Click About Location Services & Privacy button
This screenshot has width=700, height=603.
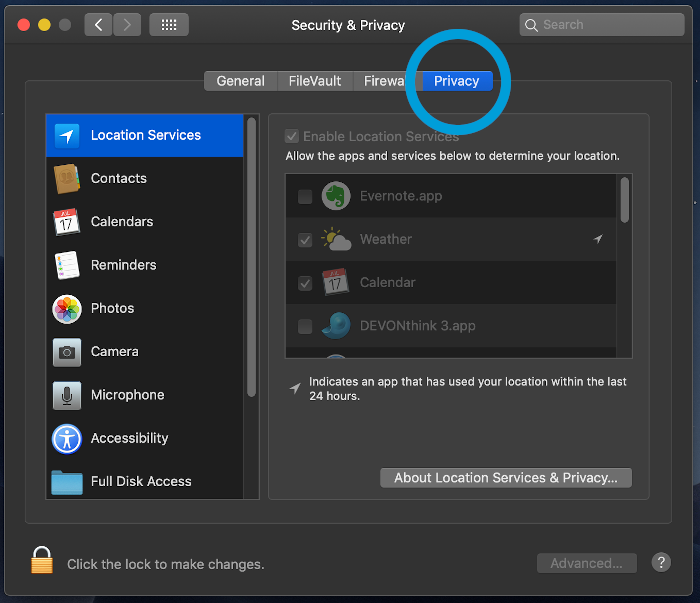506,478
